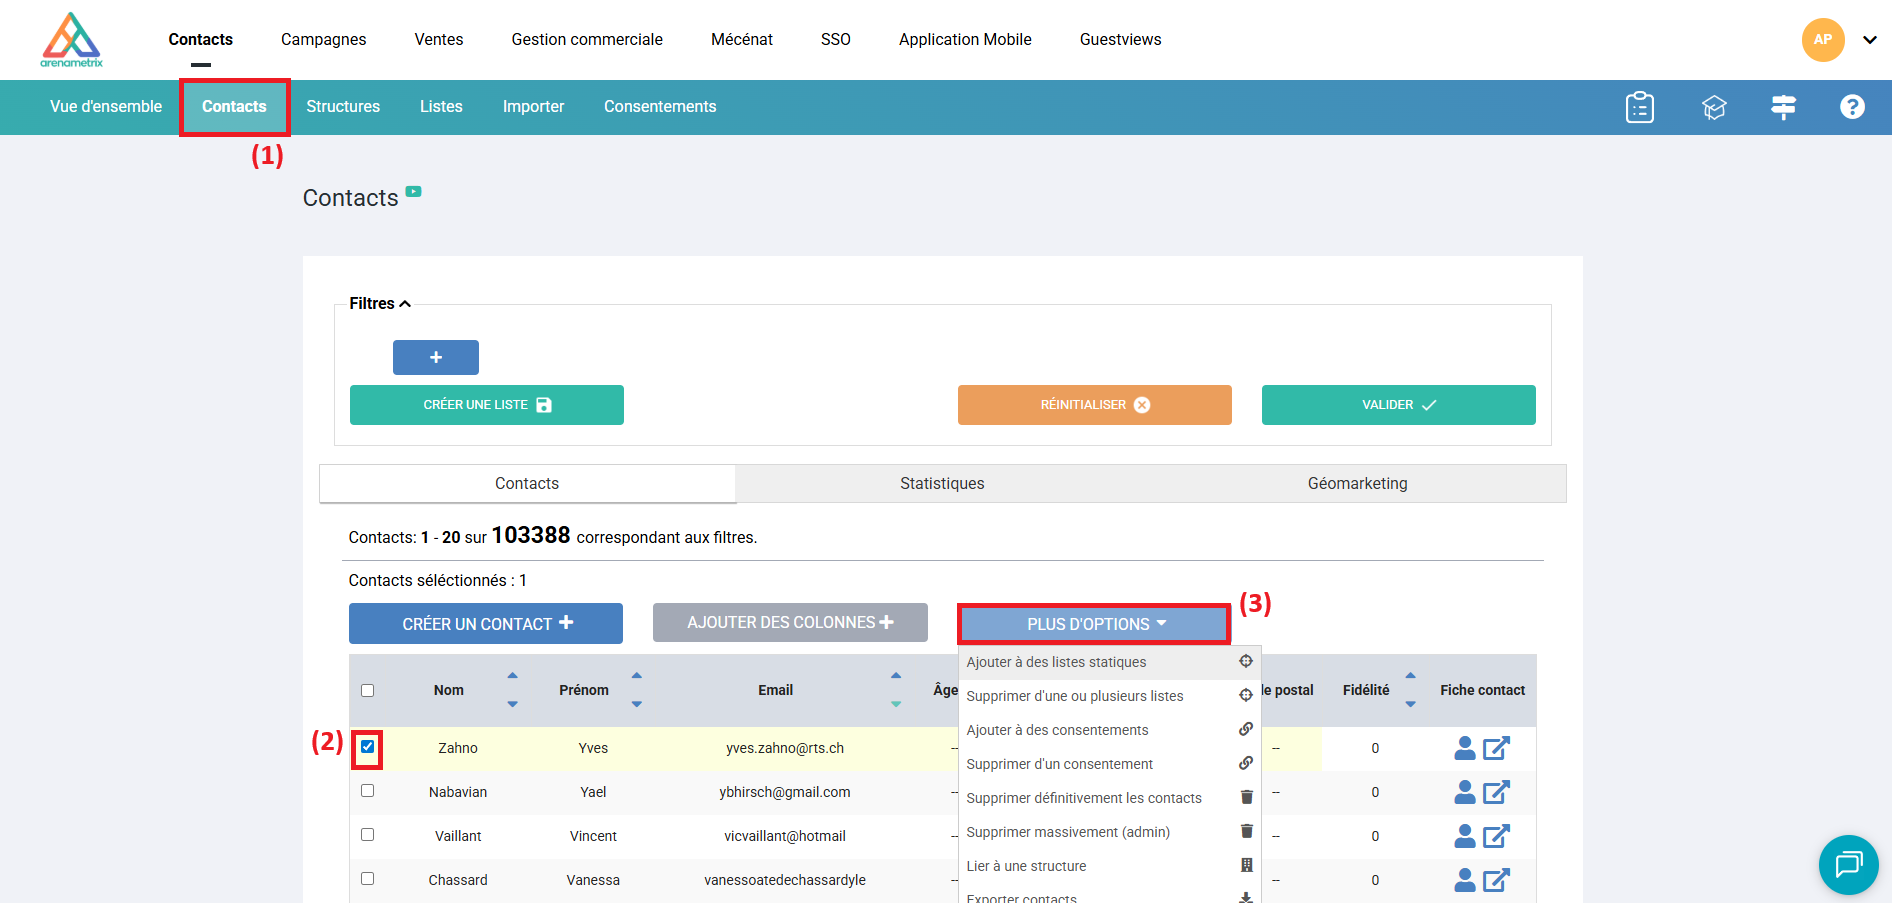Switch to the Statistiques tab
The height and width of the screenshot is (903, 1892).
[942, 484]
